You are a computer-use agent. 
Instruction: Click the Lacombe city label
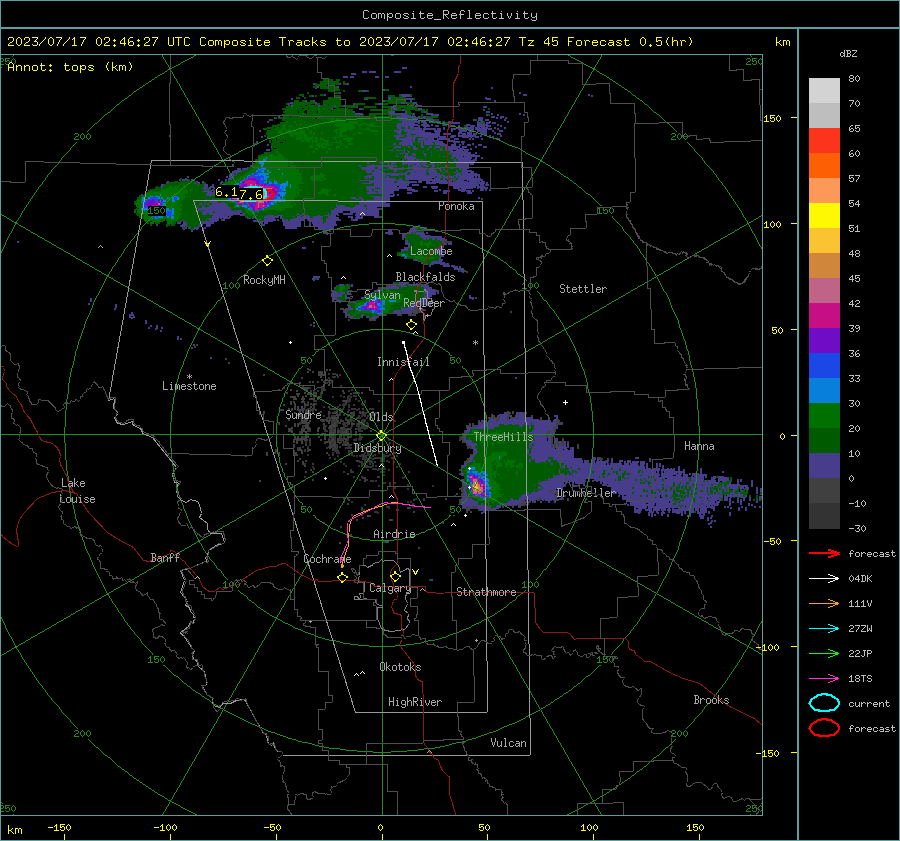(431, 251)
